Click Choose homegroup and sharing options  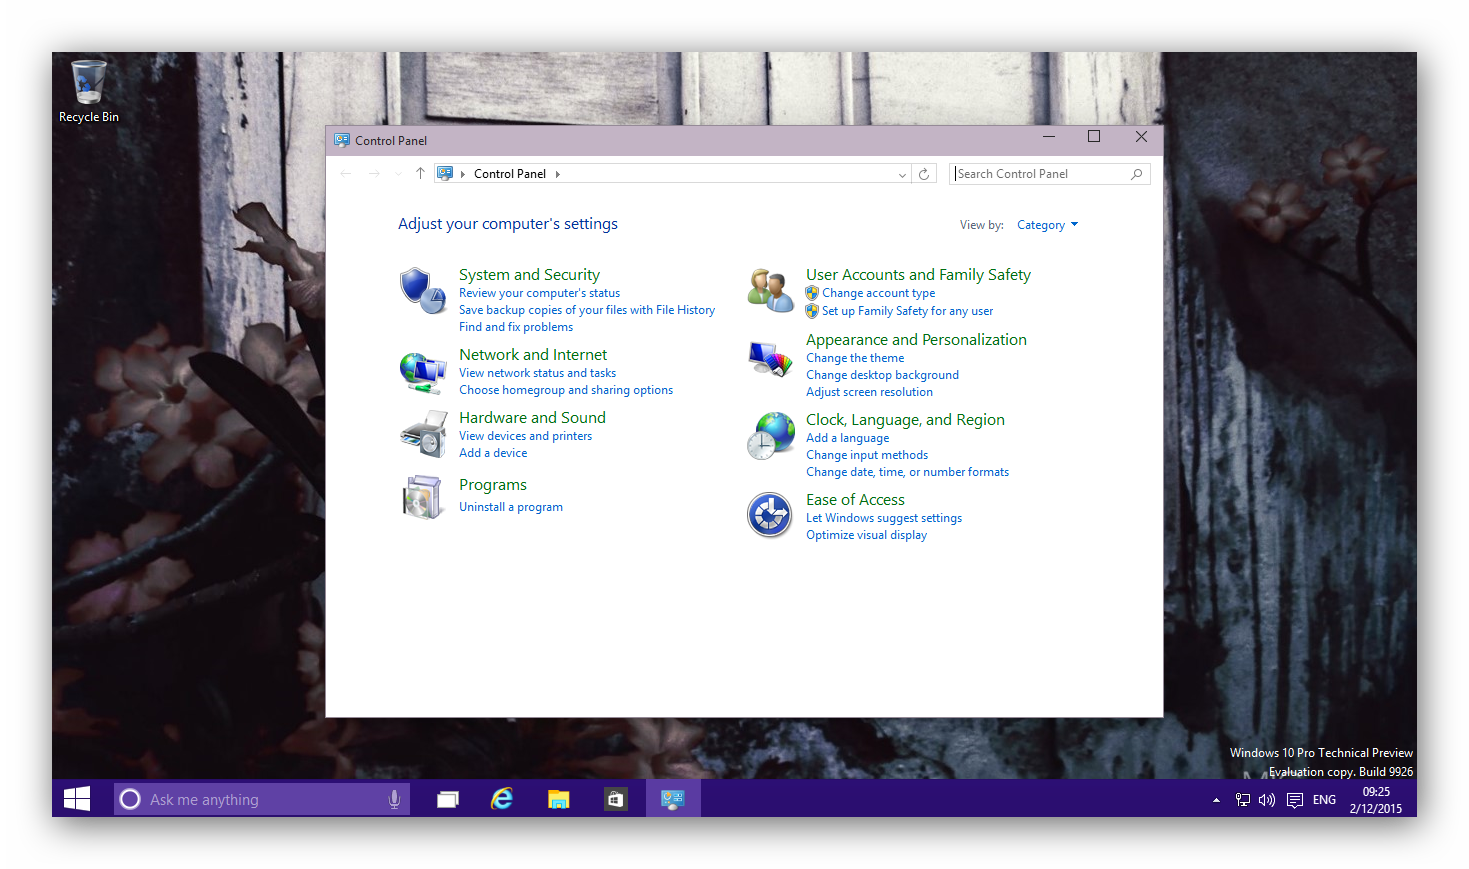pos(566,390)
